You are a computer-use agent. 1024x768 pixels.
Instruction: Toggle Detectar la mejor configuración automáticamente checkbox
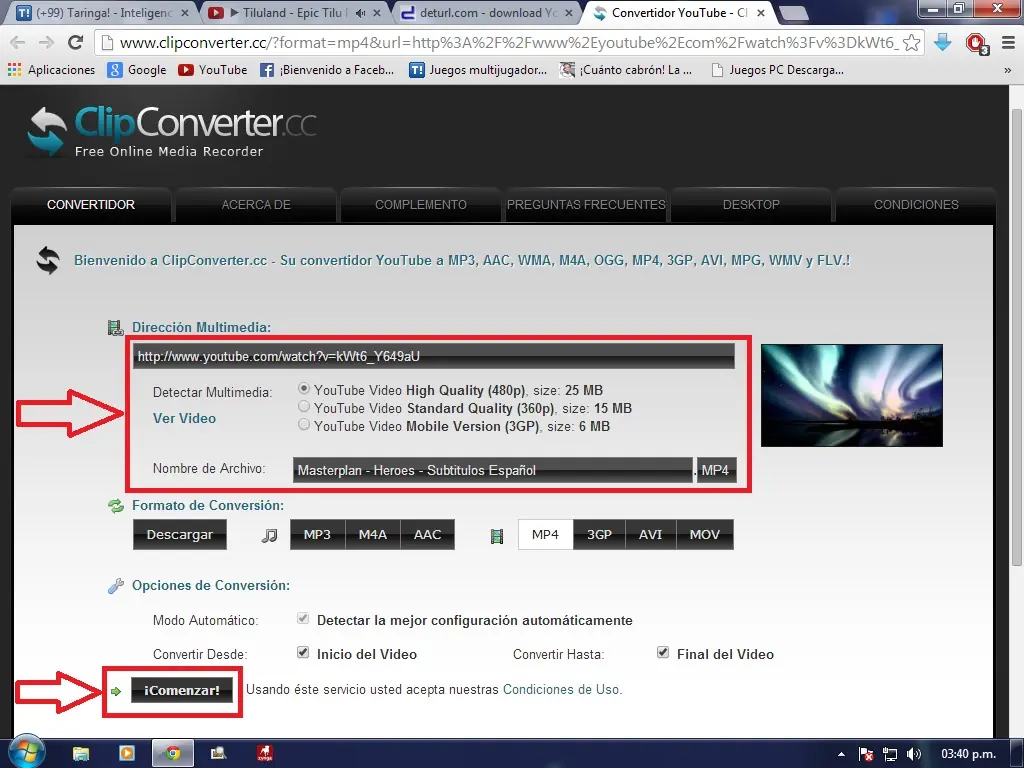tap(303, 618)
